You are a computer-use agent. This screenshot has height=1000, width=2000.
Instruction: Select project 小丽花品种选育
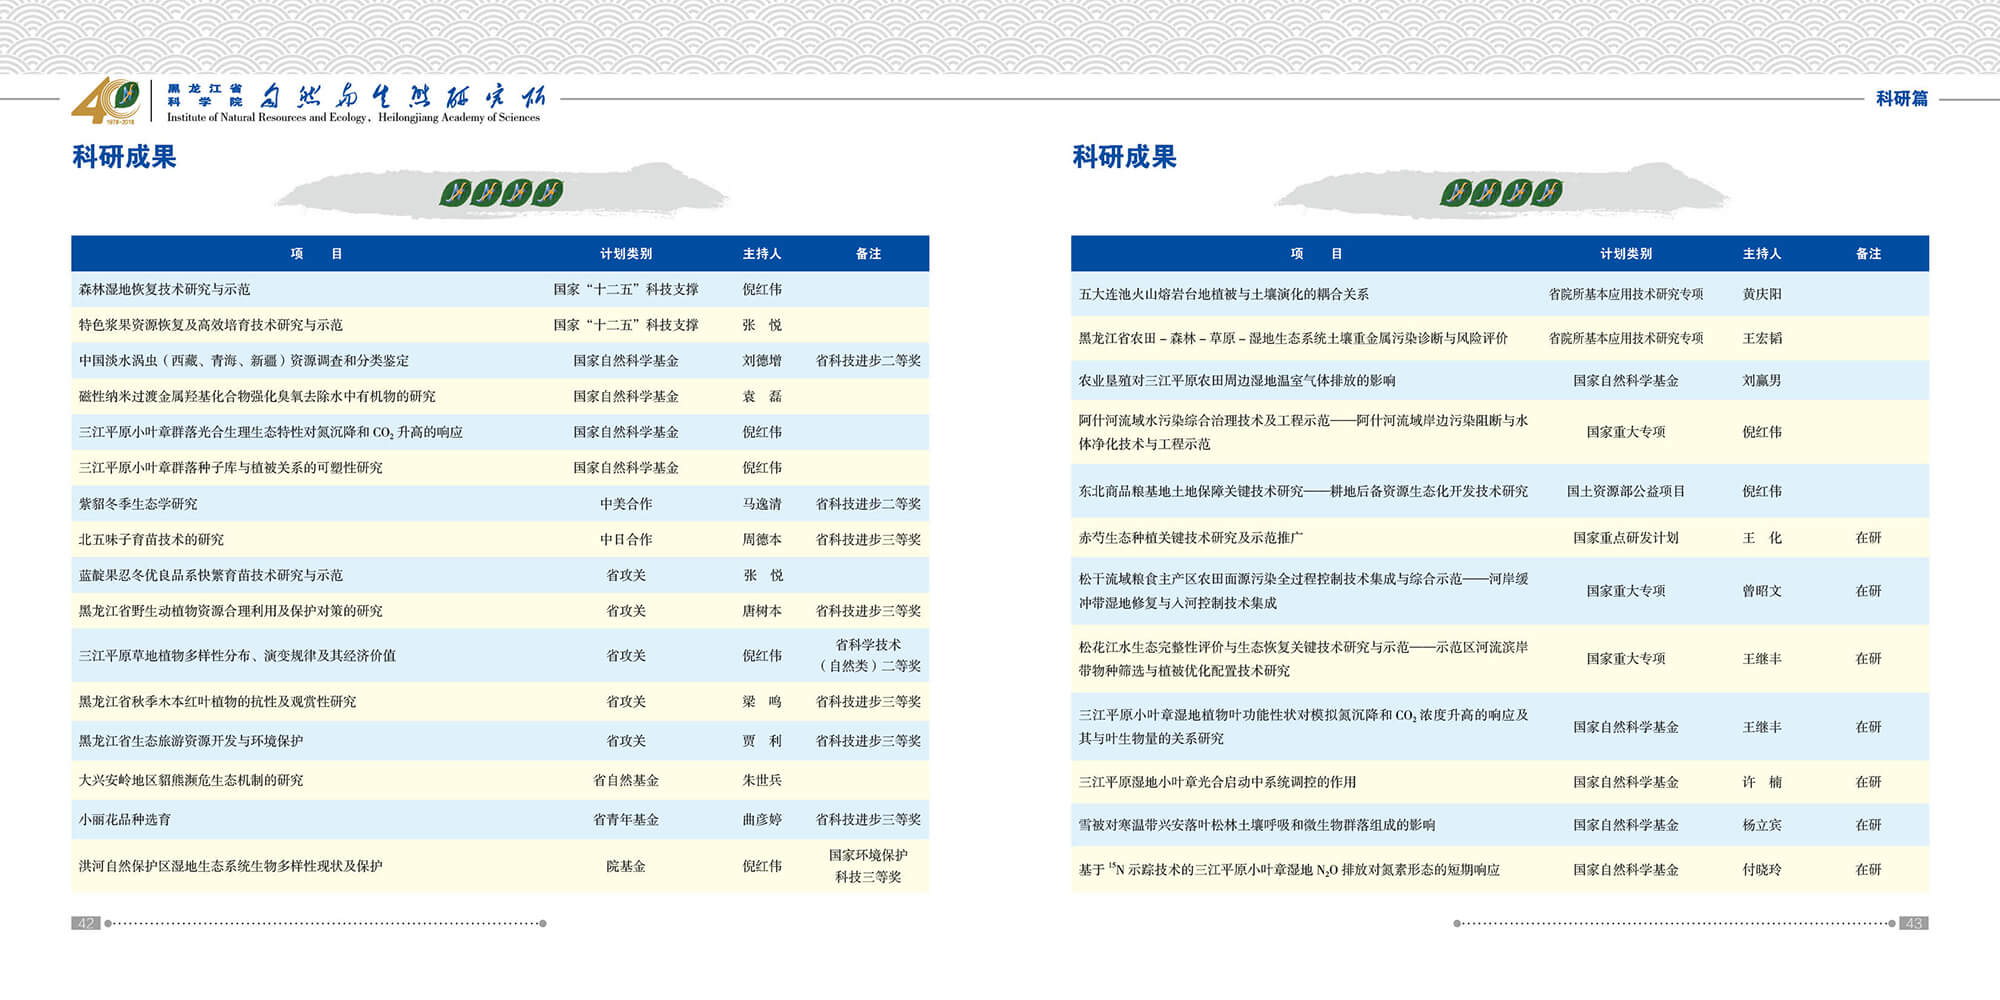[x=125, y=819]
